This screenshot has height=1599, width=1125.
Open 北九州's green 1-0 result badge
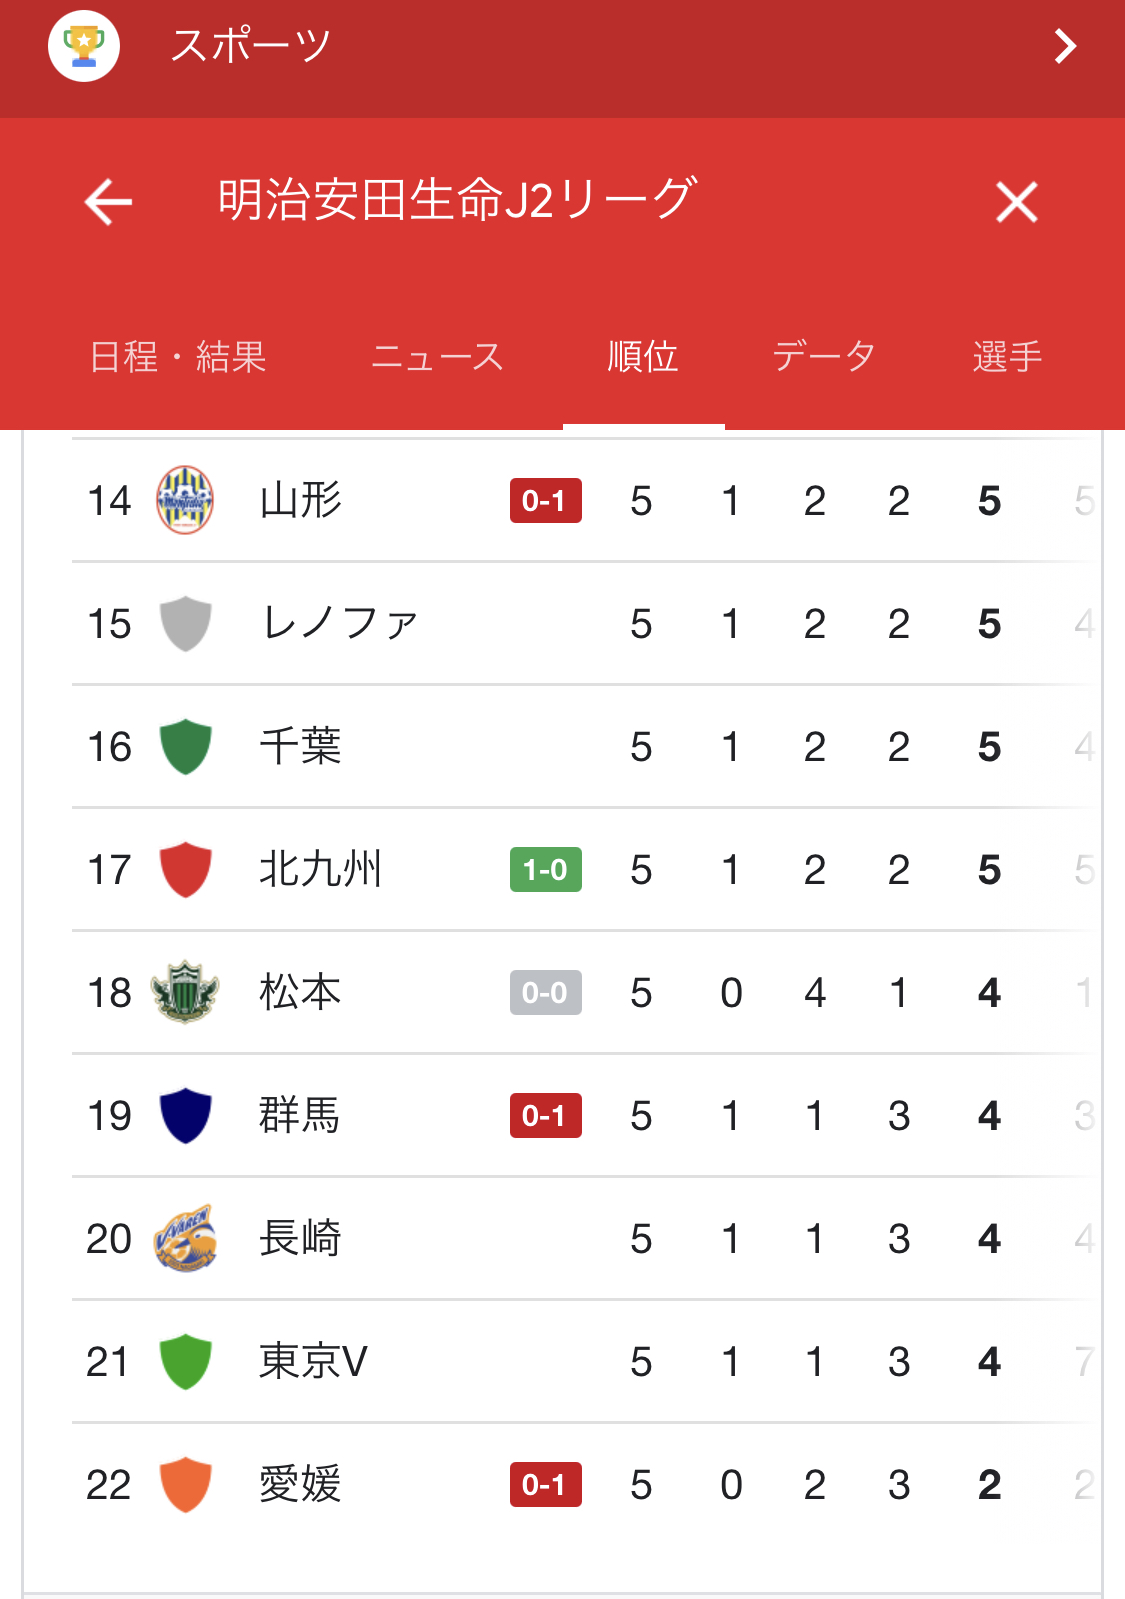545,869
